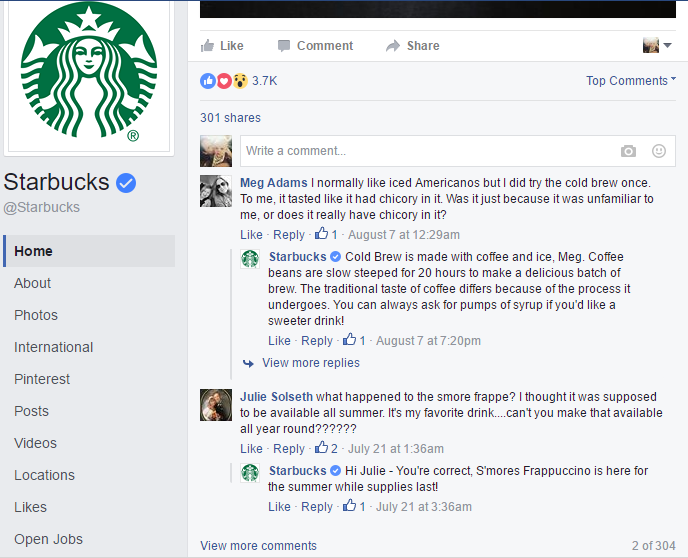The width and height of the screenshot is (688, 558).
Task: Click the page verified badge next to Starbucks title
Action: click(x=126, y=183)
